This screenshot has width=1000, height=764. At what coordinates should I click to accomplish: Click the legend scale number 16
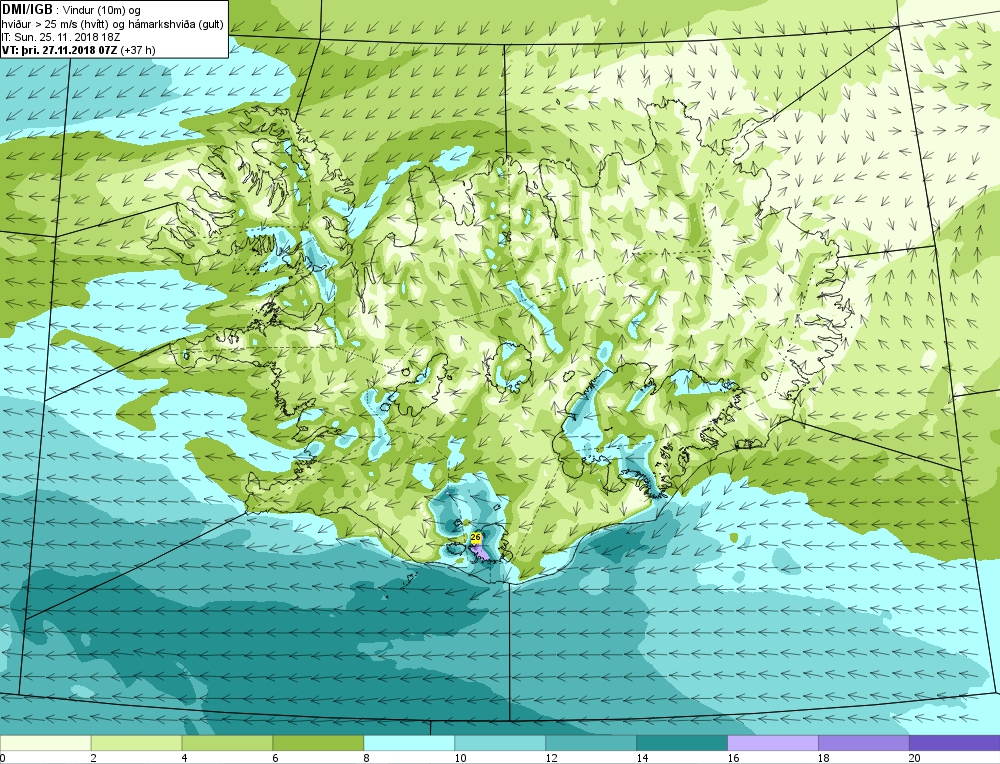tap(733, 758)
